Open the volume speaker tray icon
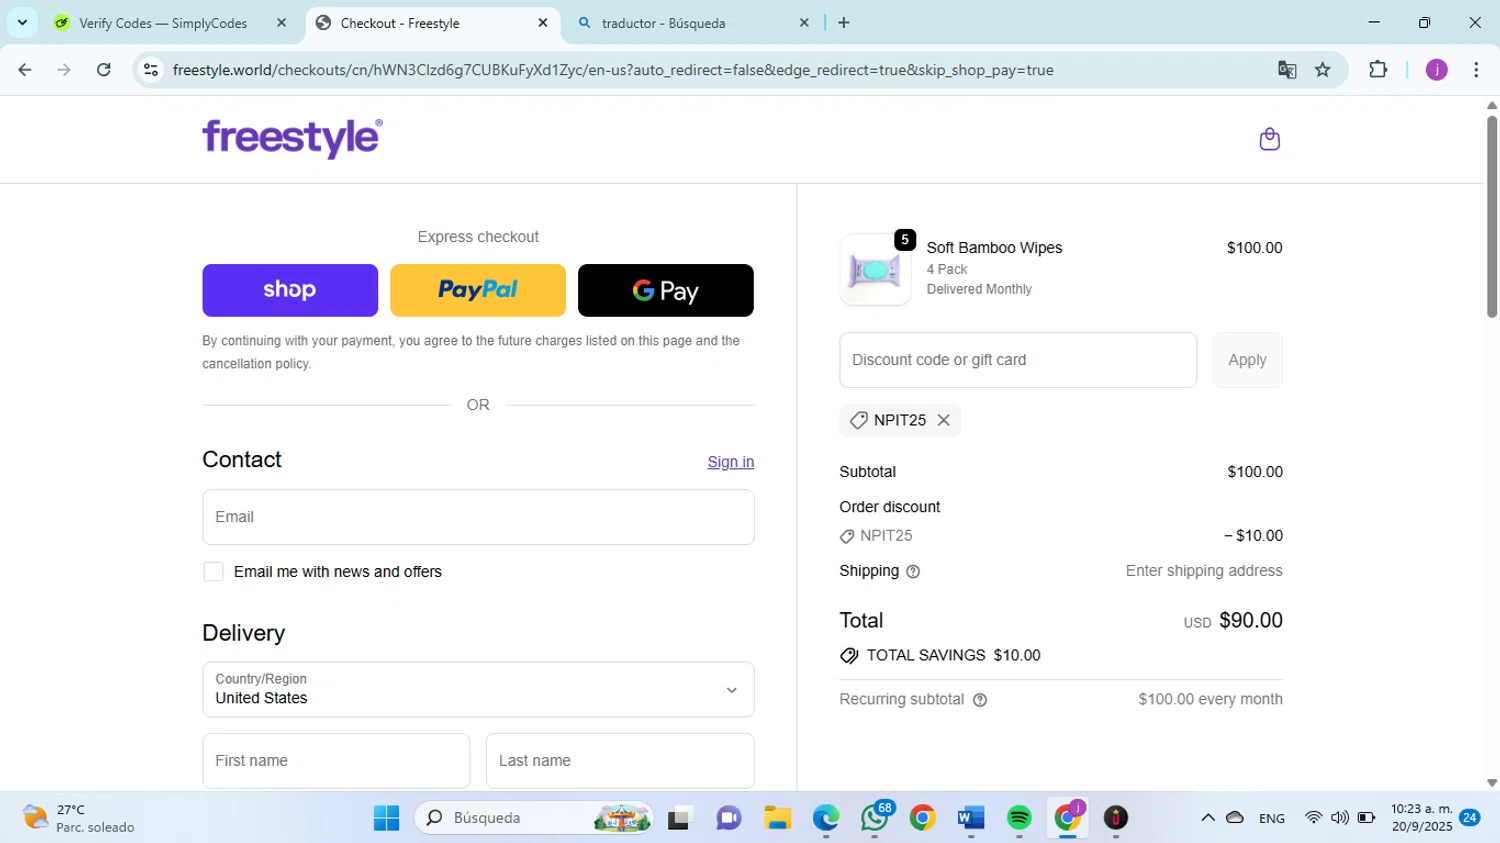Viewport: 1500px width, 843px height. click(x=1340, y=818)
